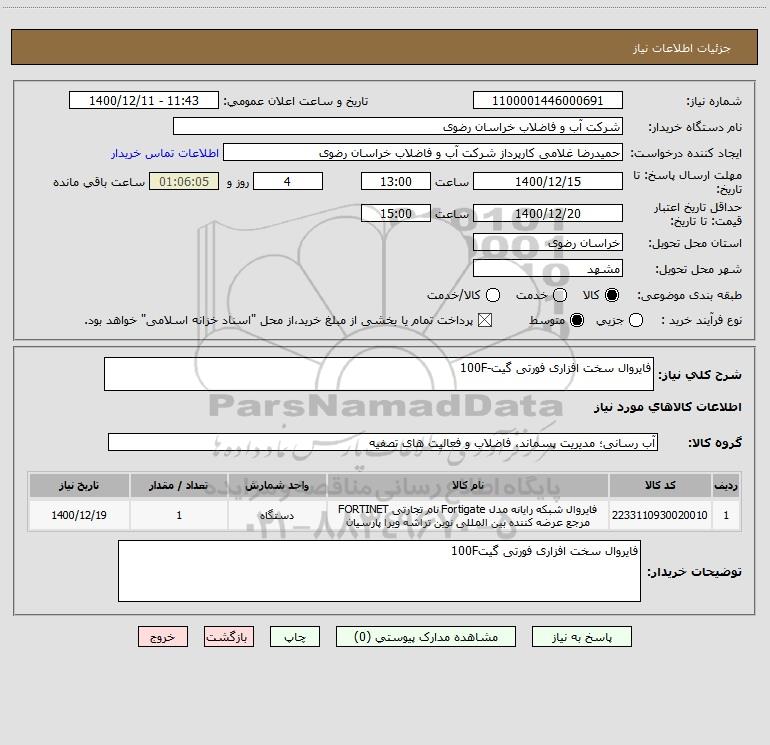Image resolution: width=770 pixels, height=745 pixels.
Task: Click the جزئیات اطلاعات نیاز header title
Action: pyautogui.click(x=682, y=48)
